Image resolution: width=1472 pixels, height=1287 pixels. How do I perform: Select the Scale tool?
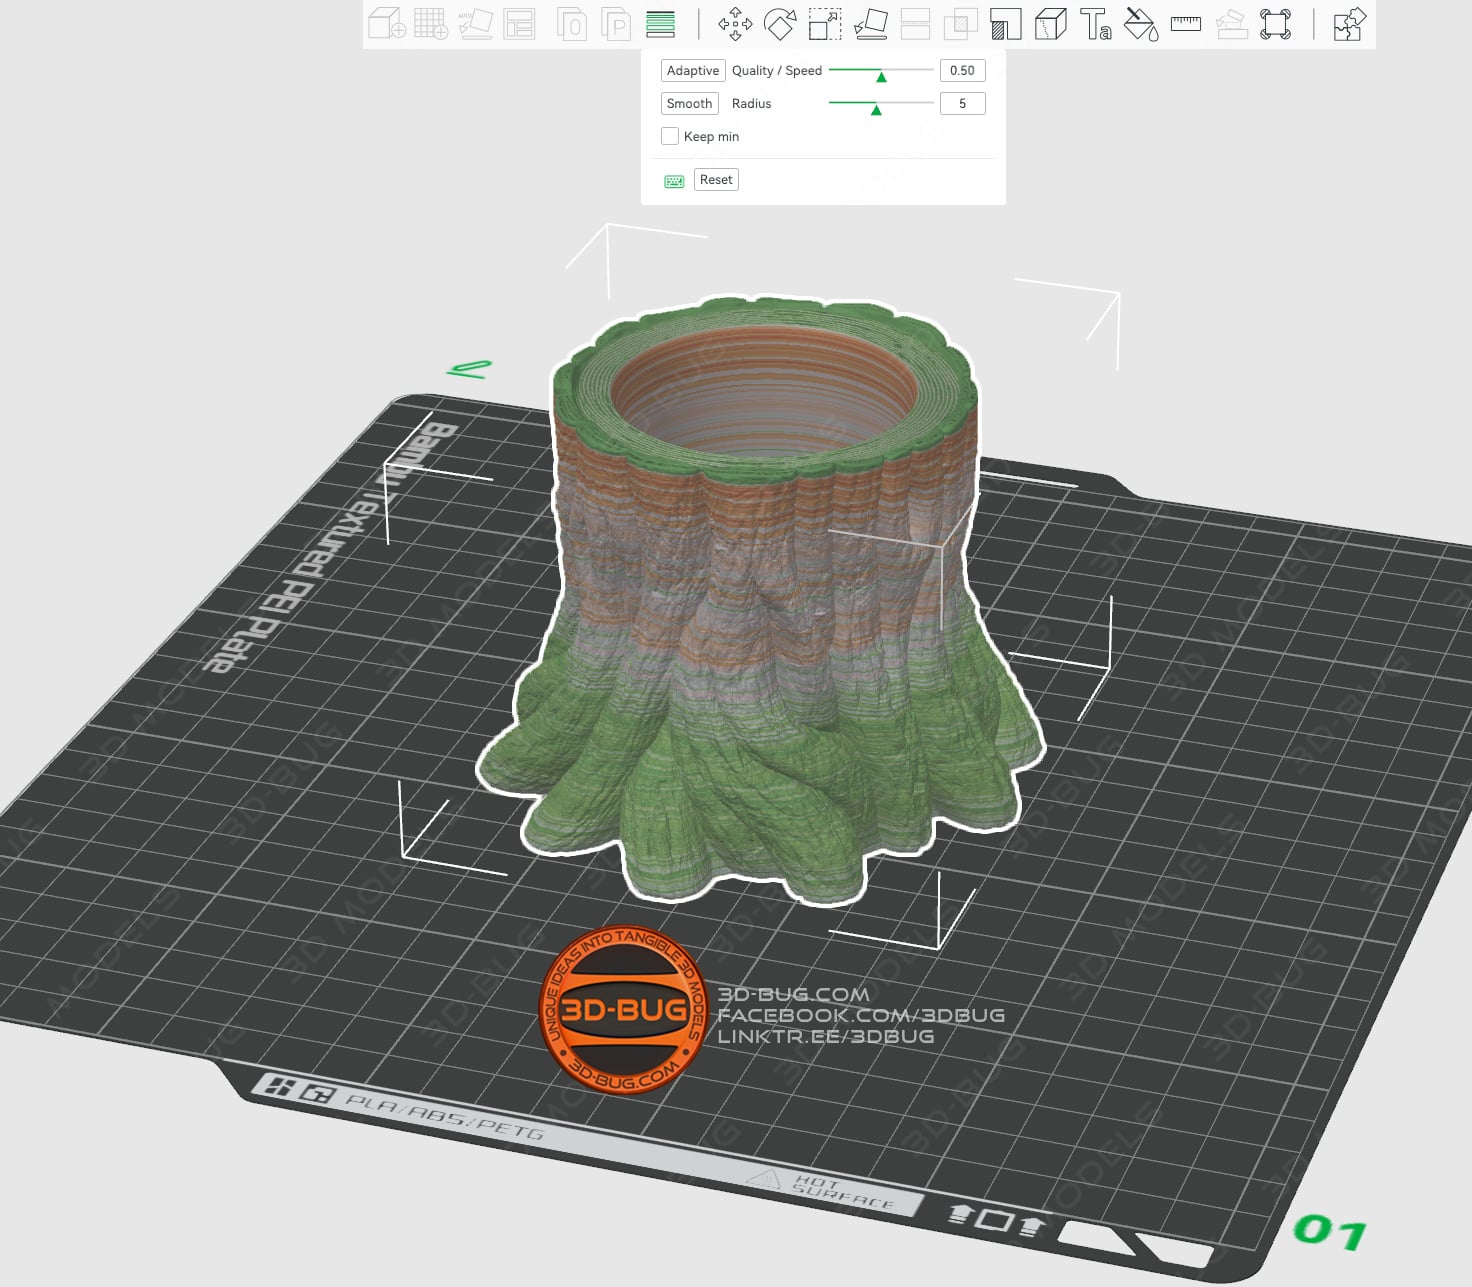(825, 24)
